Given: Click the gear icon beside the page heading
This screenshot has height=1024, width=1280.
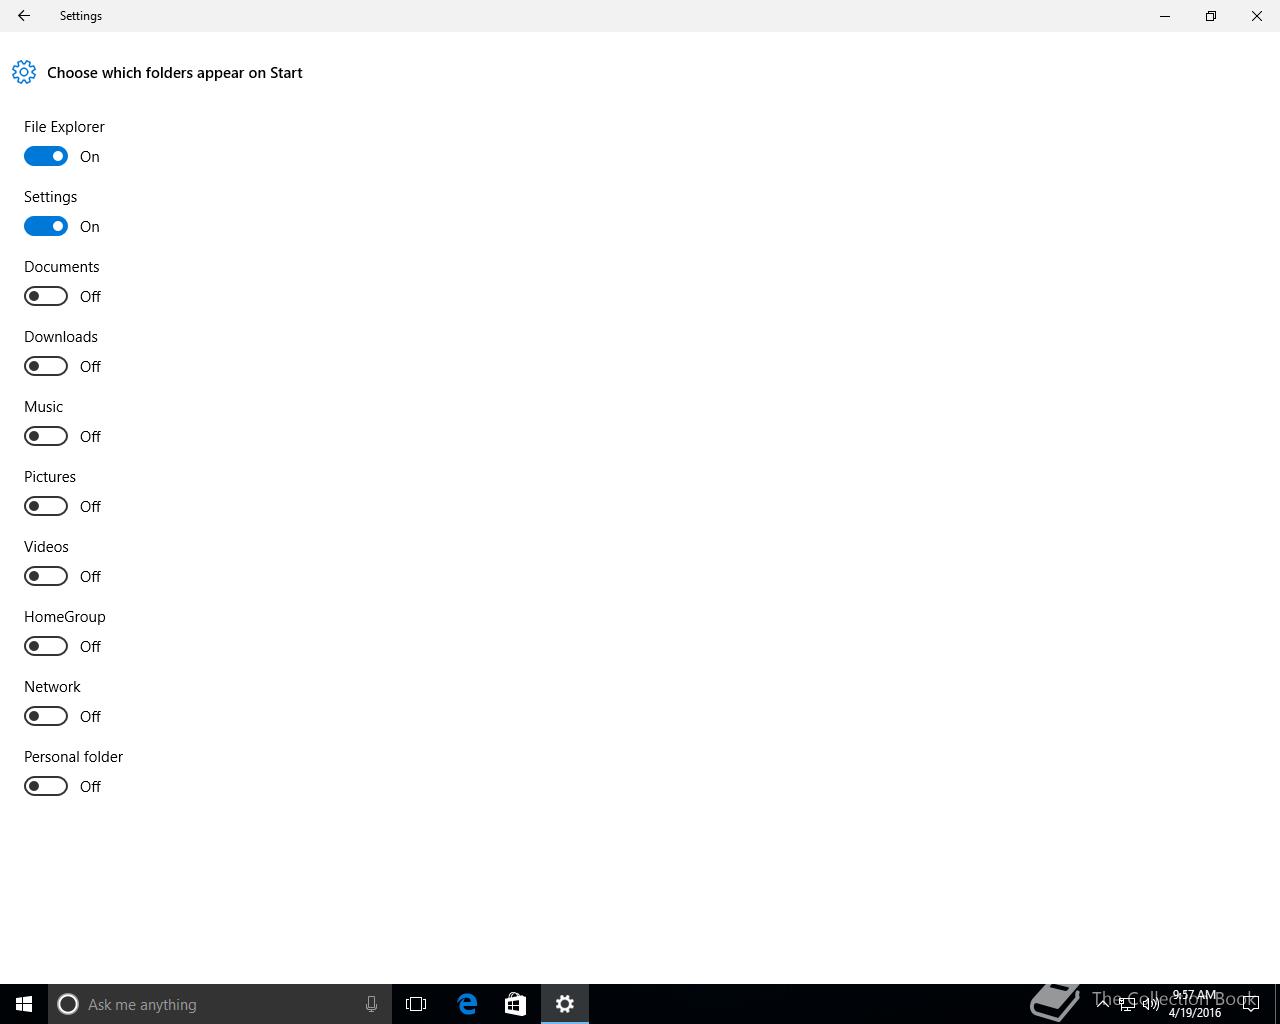Looking at the screenshot, I should click(24, 72).
